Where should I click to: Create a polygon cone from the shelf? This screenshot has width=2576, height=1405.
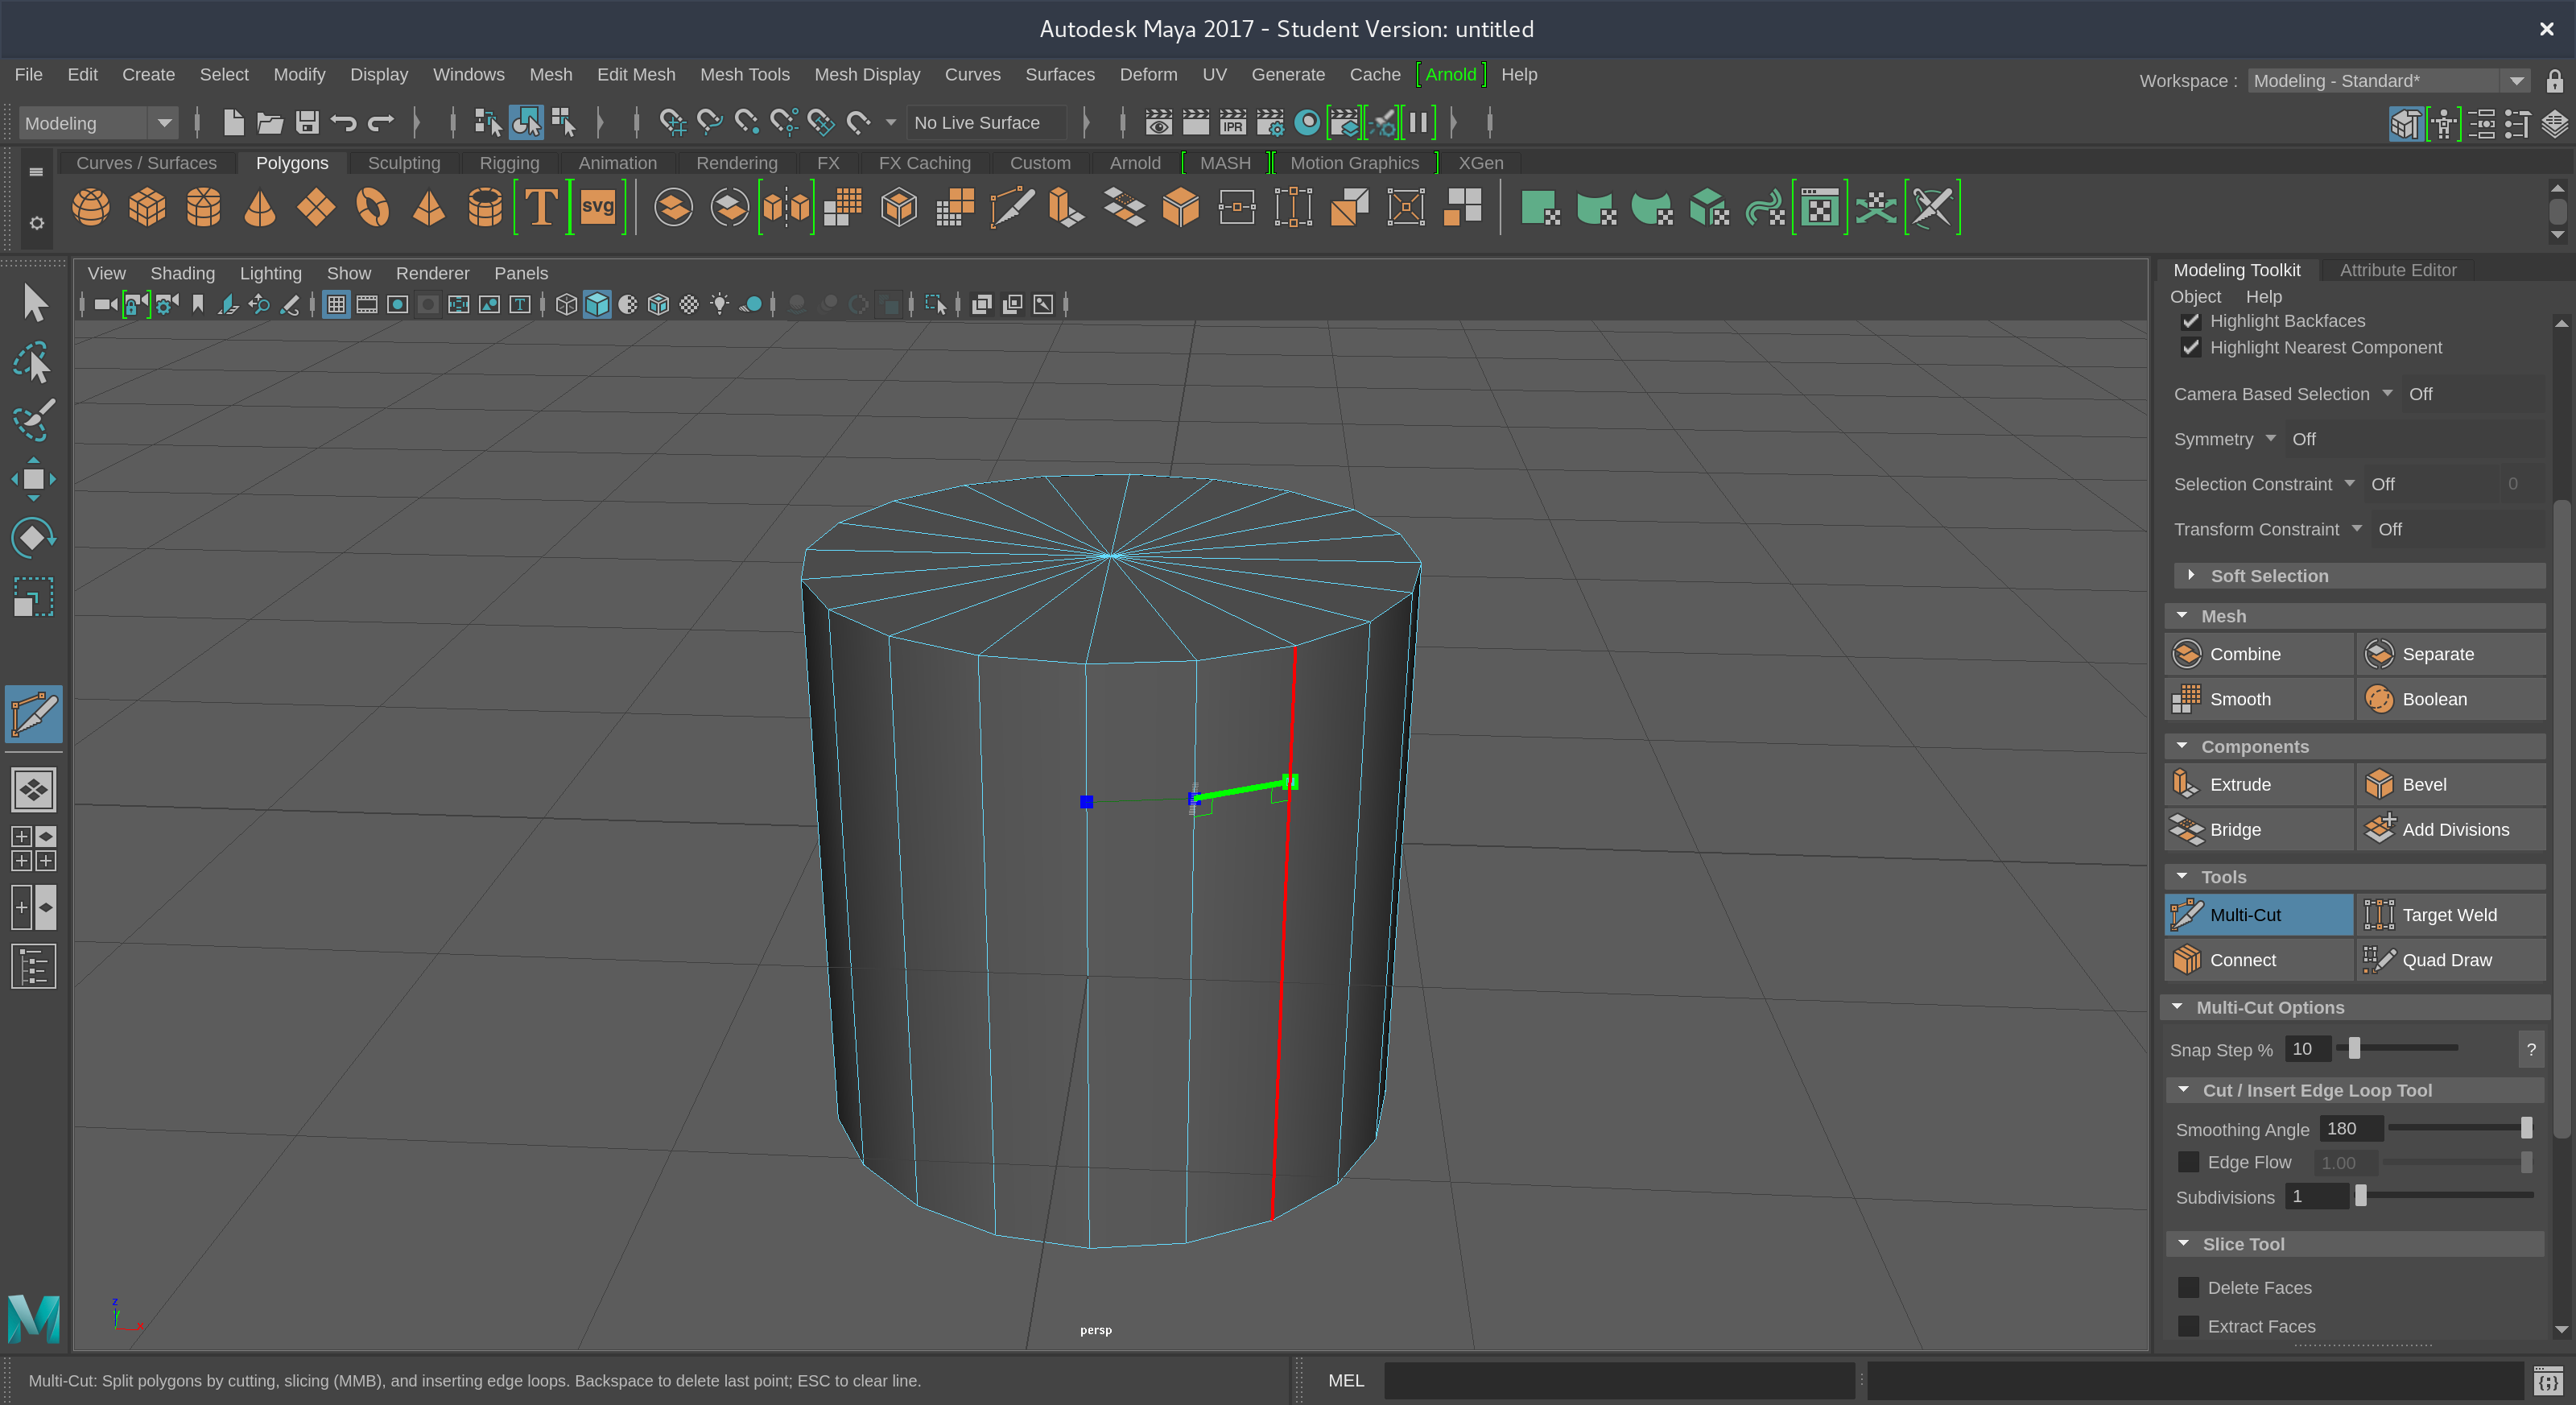pyautogui.click(x=260, y=208)
